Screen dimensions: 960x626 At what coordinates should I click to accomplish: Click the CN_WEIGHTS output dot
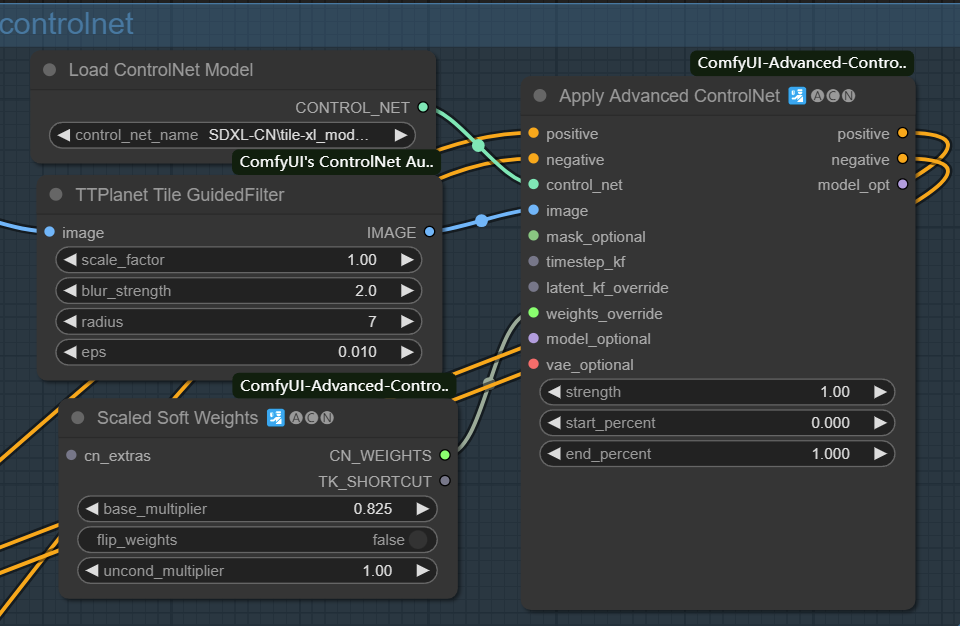click(x=446, y=455)
